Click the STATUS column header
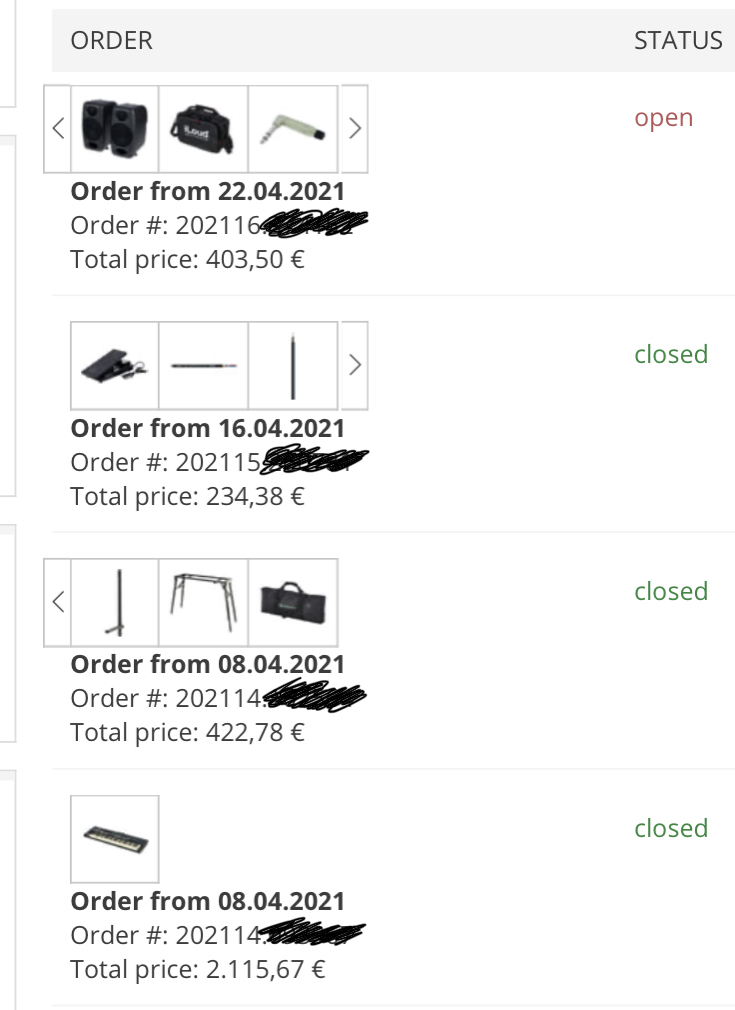 click(678, 40)
